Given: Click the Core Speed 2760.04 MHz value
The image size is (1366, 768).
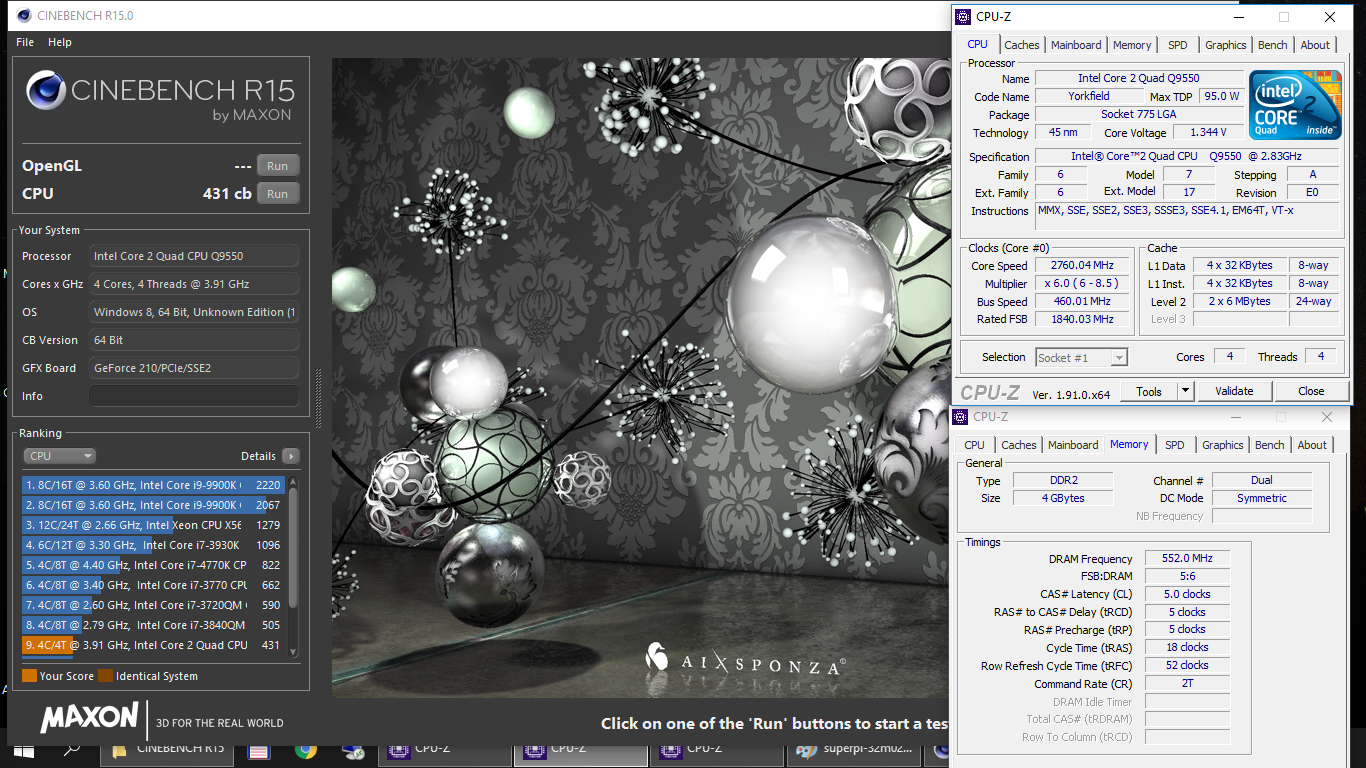Looking at the screenshot, I should pyautogui.click(x=1081, y=265).
